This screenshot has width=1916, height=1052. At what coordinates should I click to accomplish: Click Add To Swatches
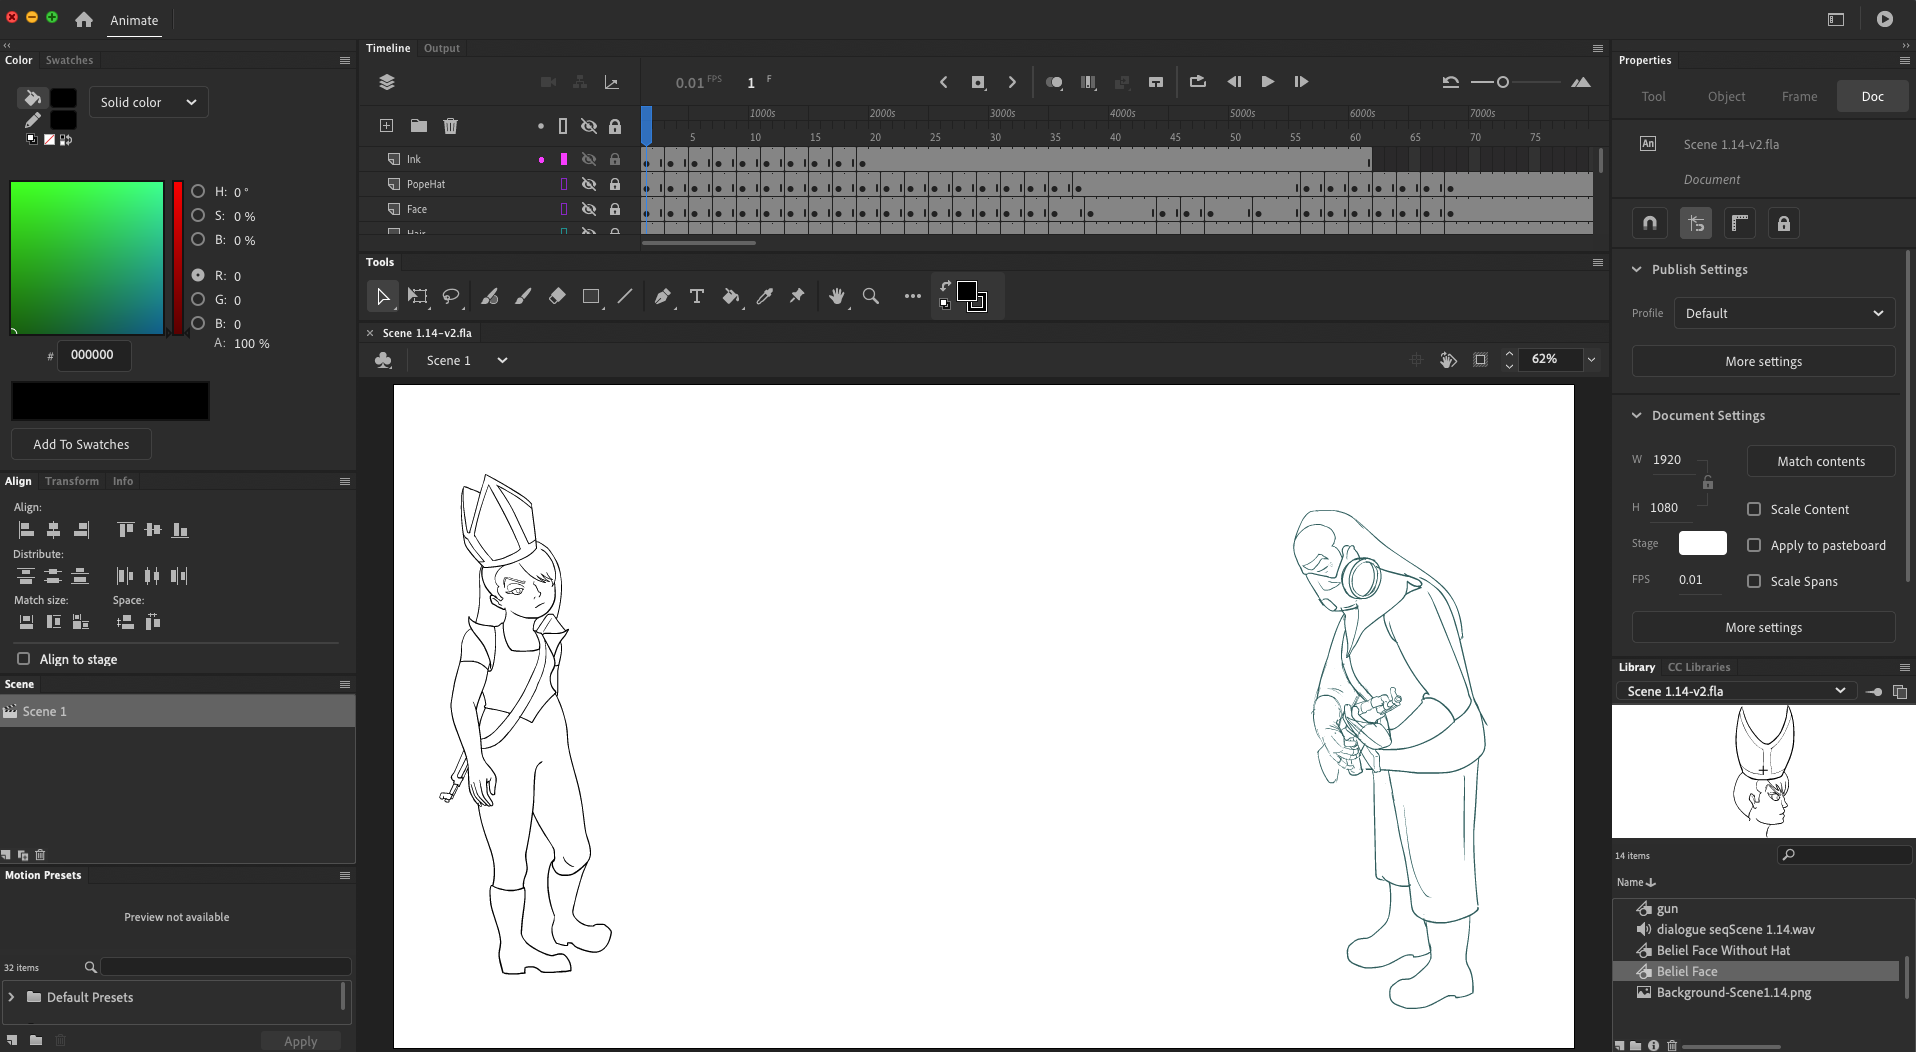tap(81, 444)
